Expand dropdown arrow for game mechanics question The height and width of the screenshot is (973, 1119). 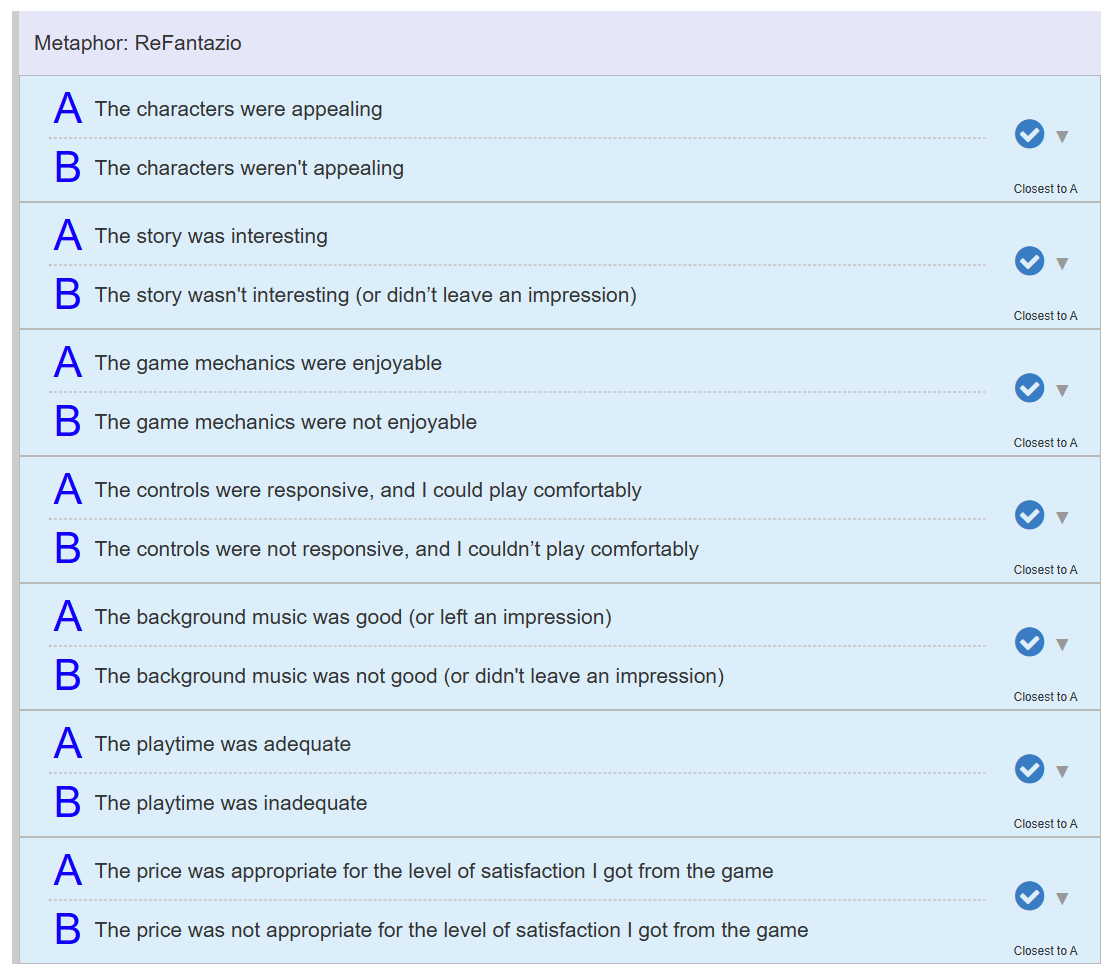1062,390
